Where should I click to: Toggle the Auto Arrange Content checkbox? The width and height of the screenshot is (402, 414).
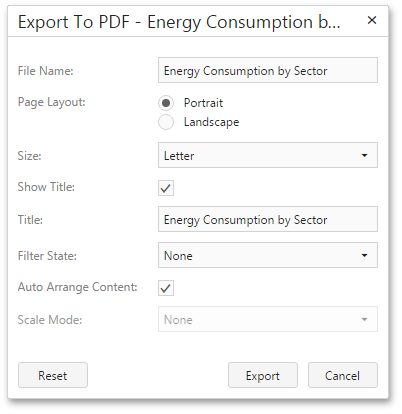pos(166,288)
